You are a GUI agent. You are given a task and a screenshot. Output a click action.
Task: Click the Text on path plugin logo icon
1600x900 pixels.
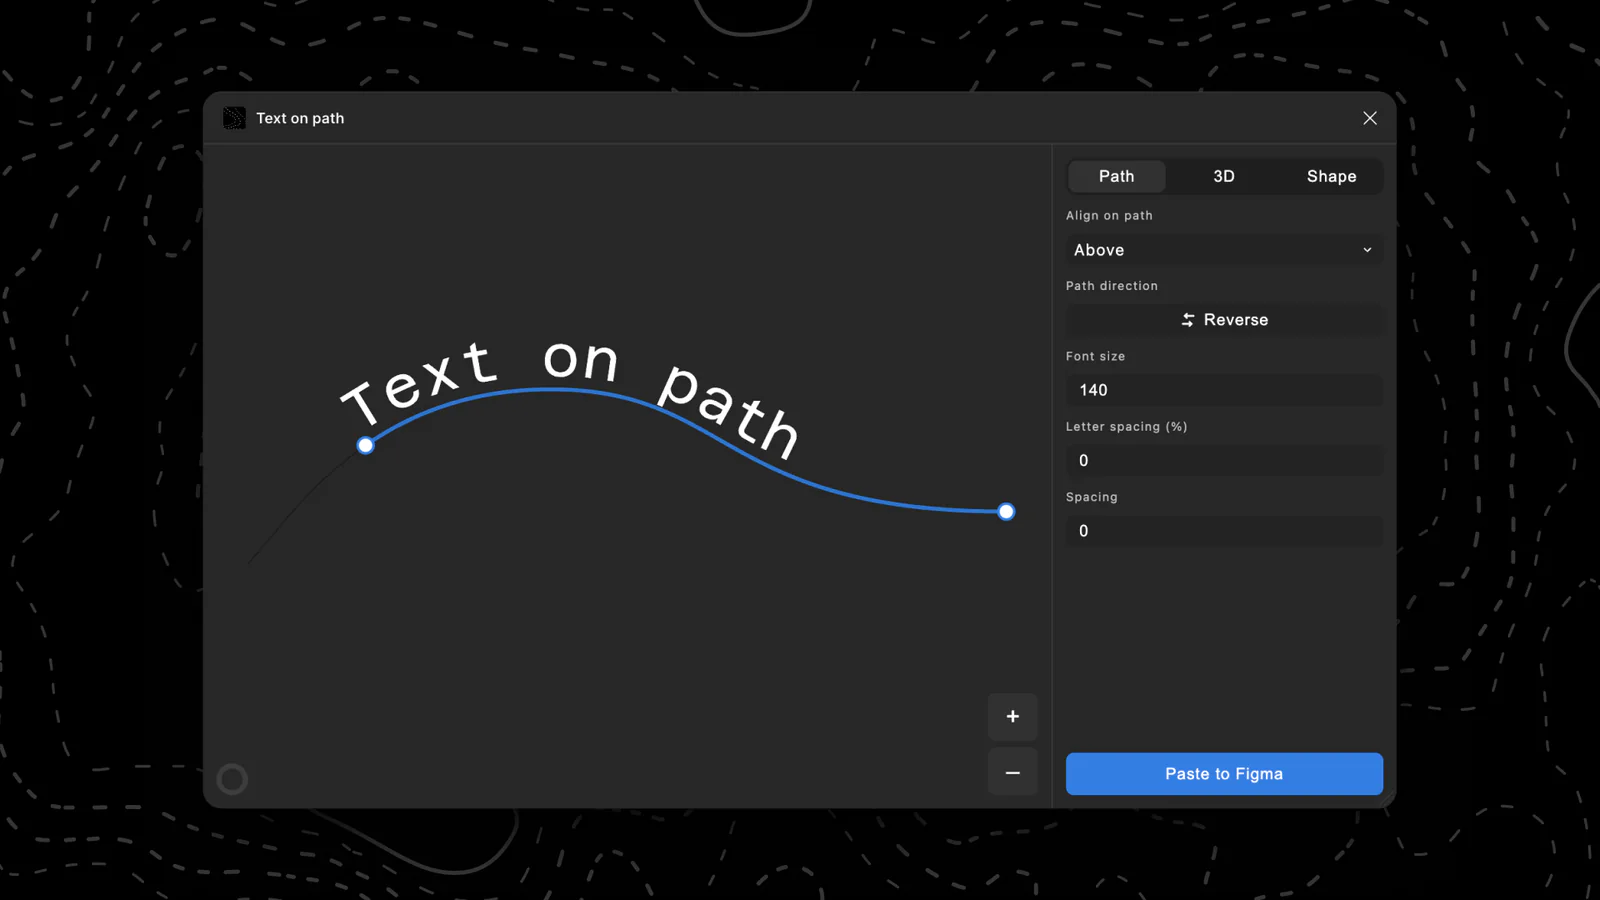pyautogui.click(x=234, y=118)
